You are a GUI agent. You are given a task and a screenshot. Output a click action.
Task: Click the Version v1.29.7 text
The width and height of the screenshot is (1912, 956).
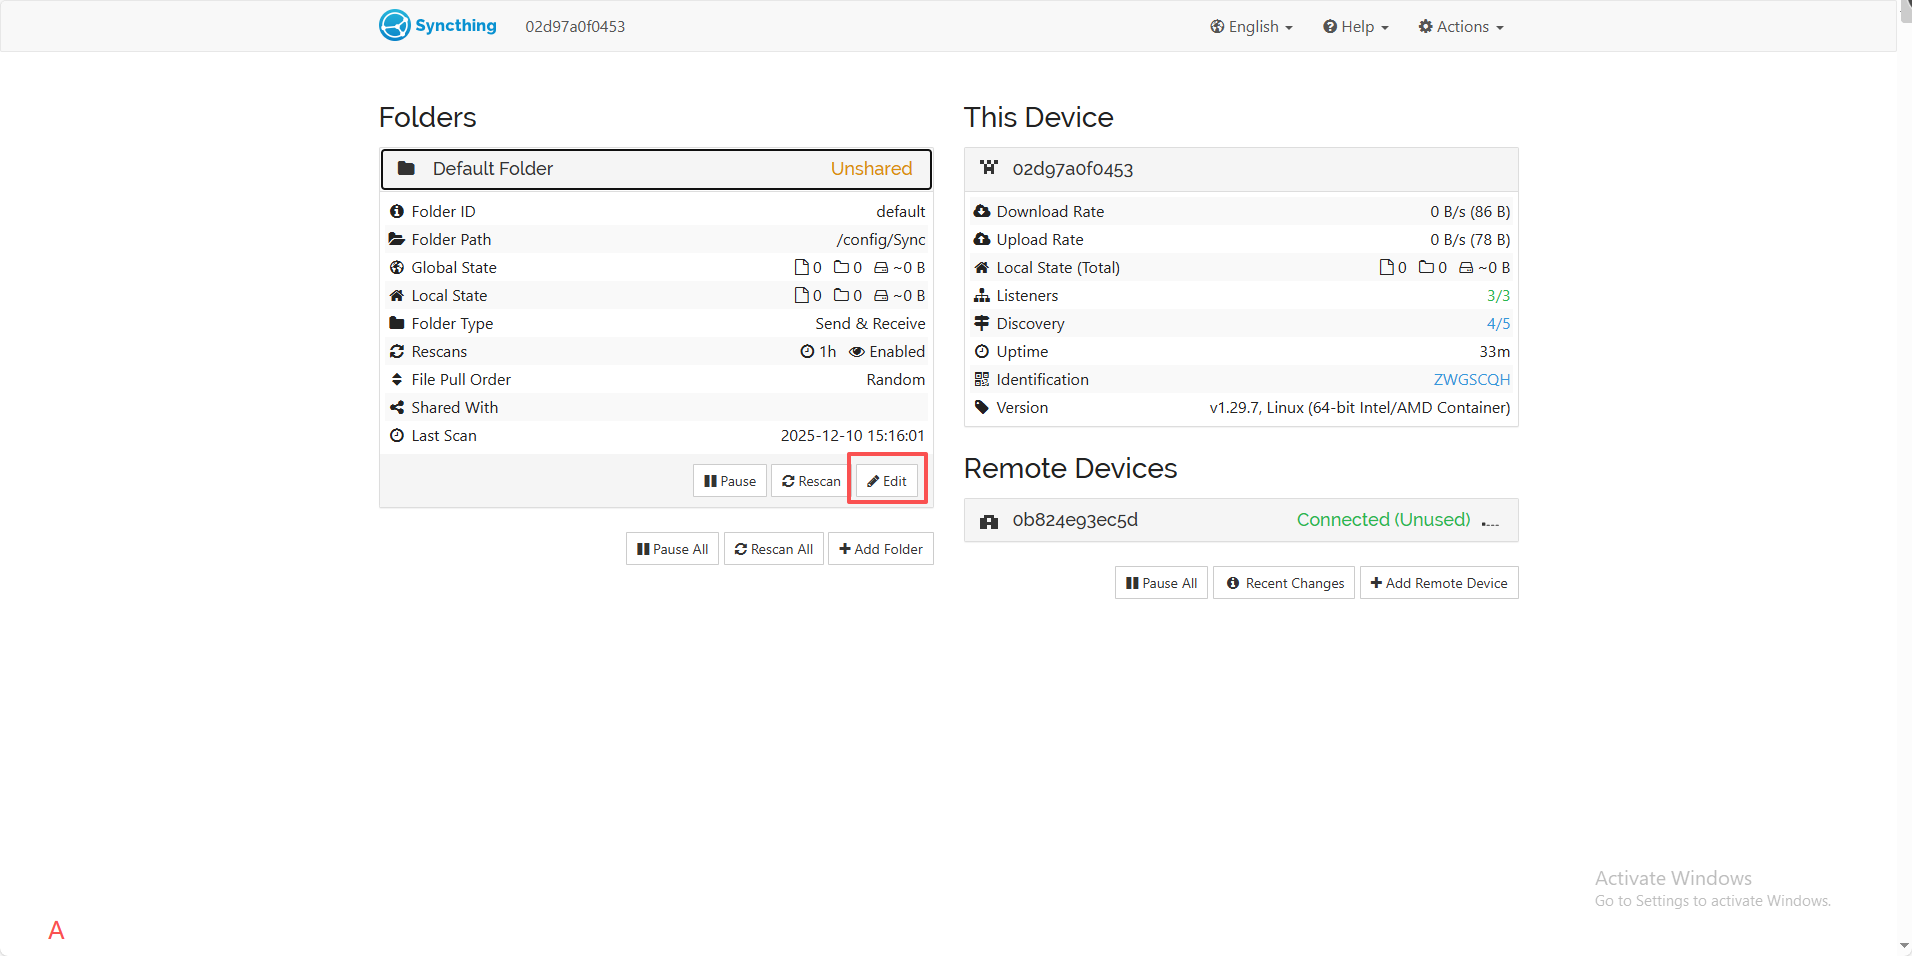pyautogui.click(x=1360, y=407)
